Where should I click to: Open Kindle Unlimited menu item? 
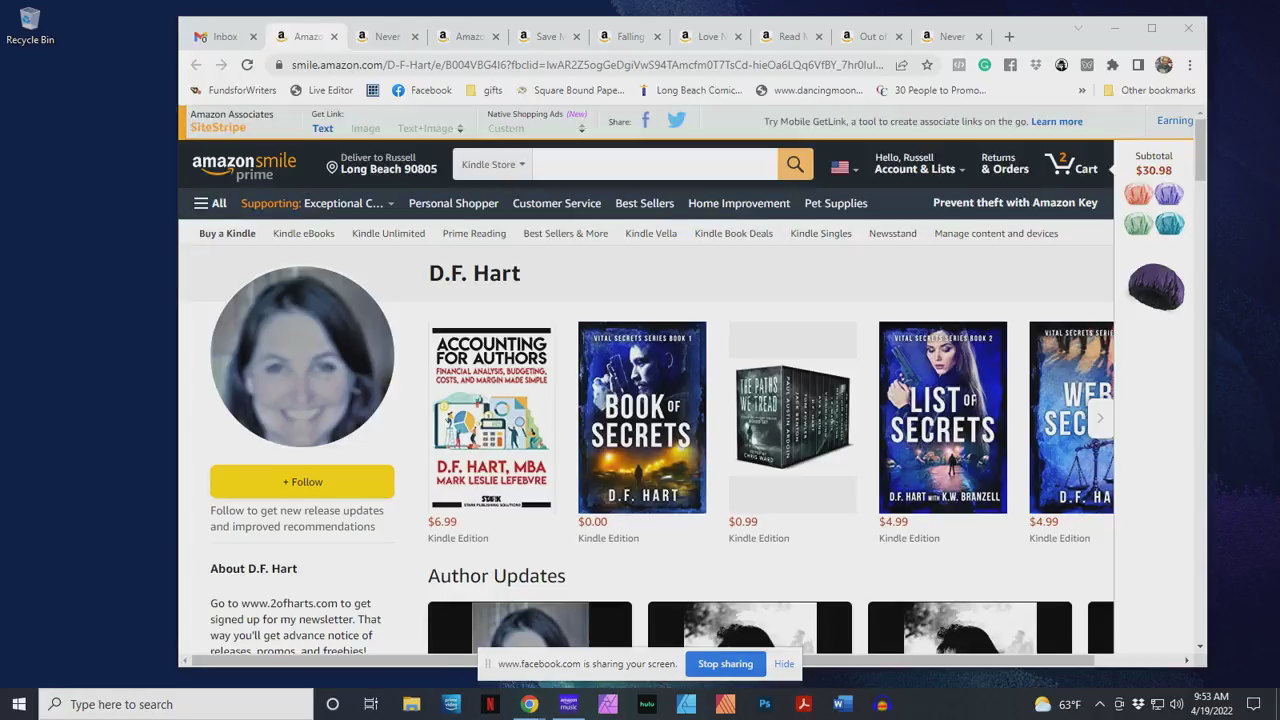[x=388, y=233]
